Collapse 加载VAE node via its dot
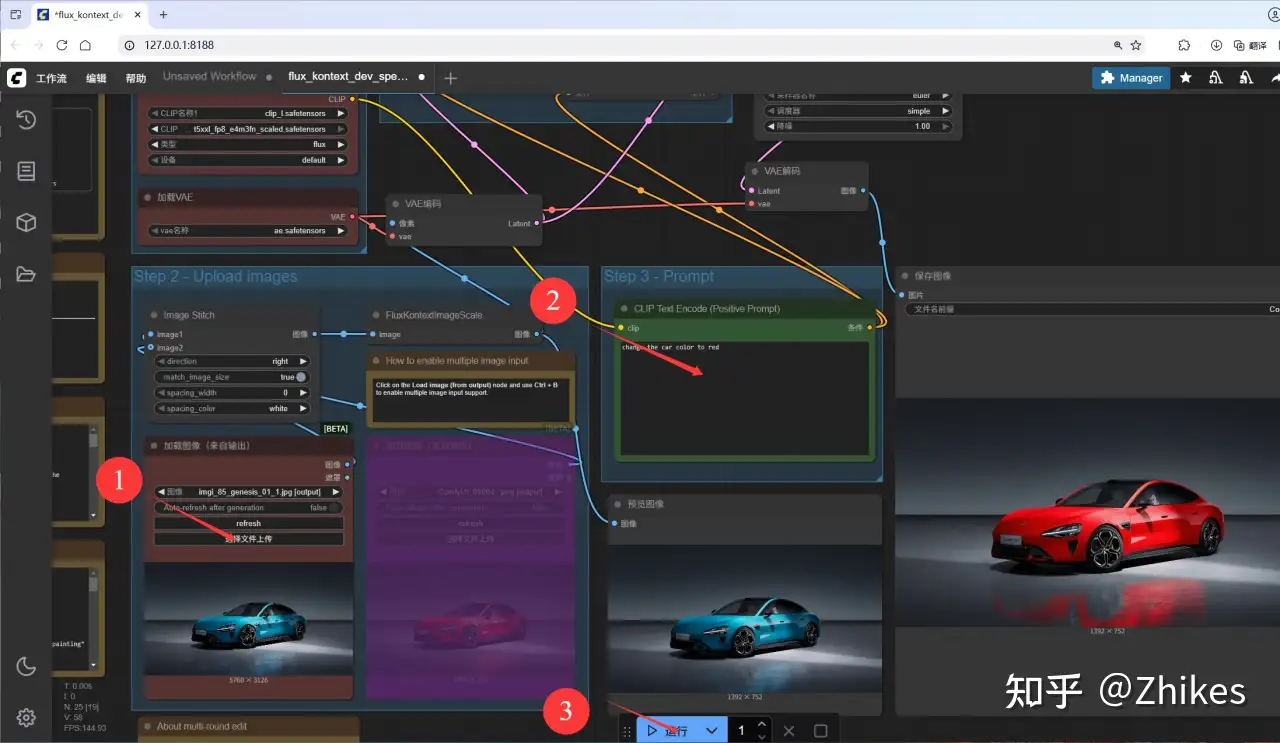This screenshot has width=1280, height=743. click(x=146, y=198)
